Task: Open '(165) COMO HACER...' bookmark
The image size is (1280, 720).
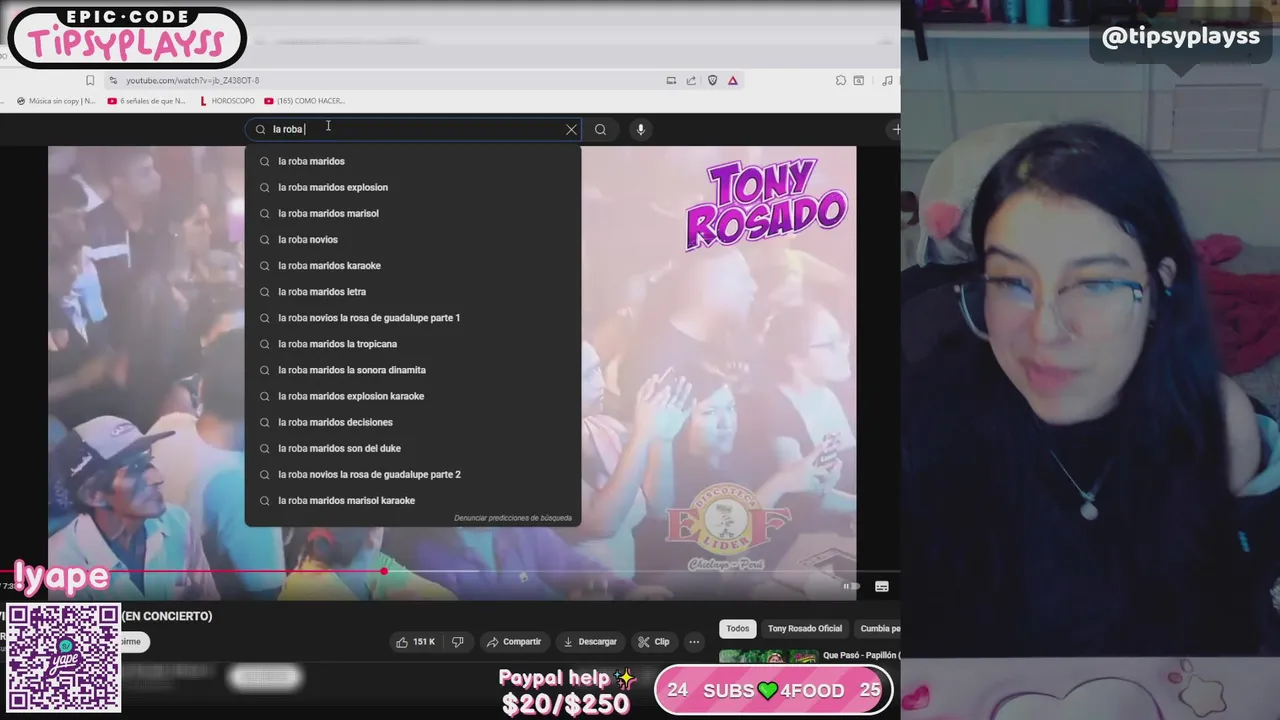Action: click(305, 101)
